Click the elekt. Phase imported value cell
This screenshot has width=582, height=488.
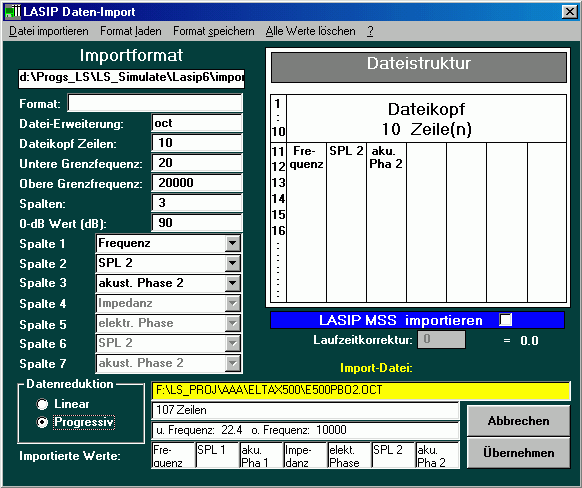350,455
